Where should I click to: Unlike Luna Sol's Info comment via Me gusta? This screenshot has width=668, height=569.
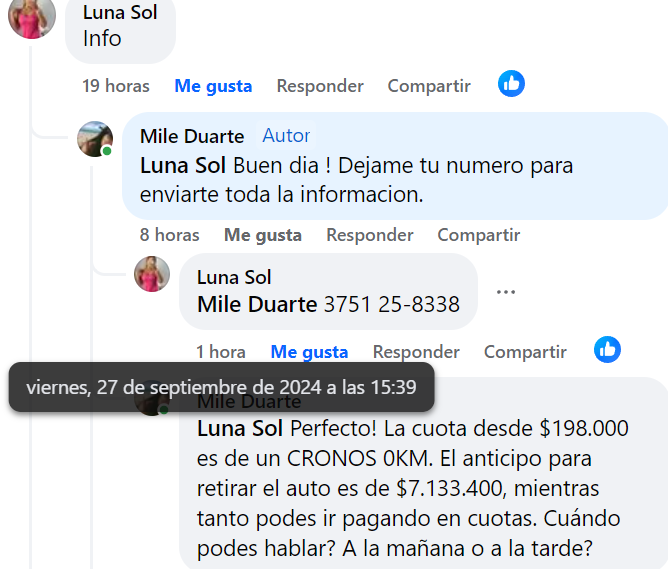click(213, 86)
